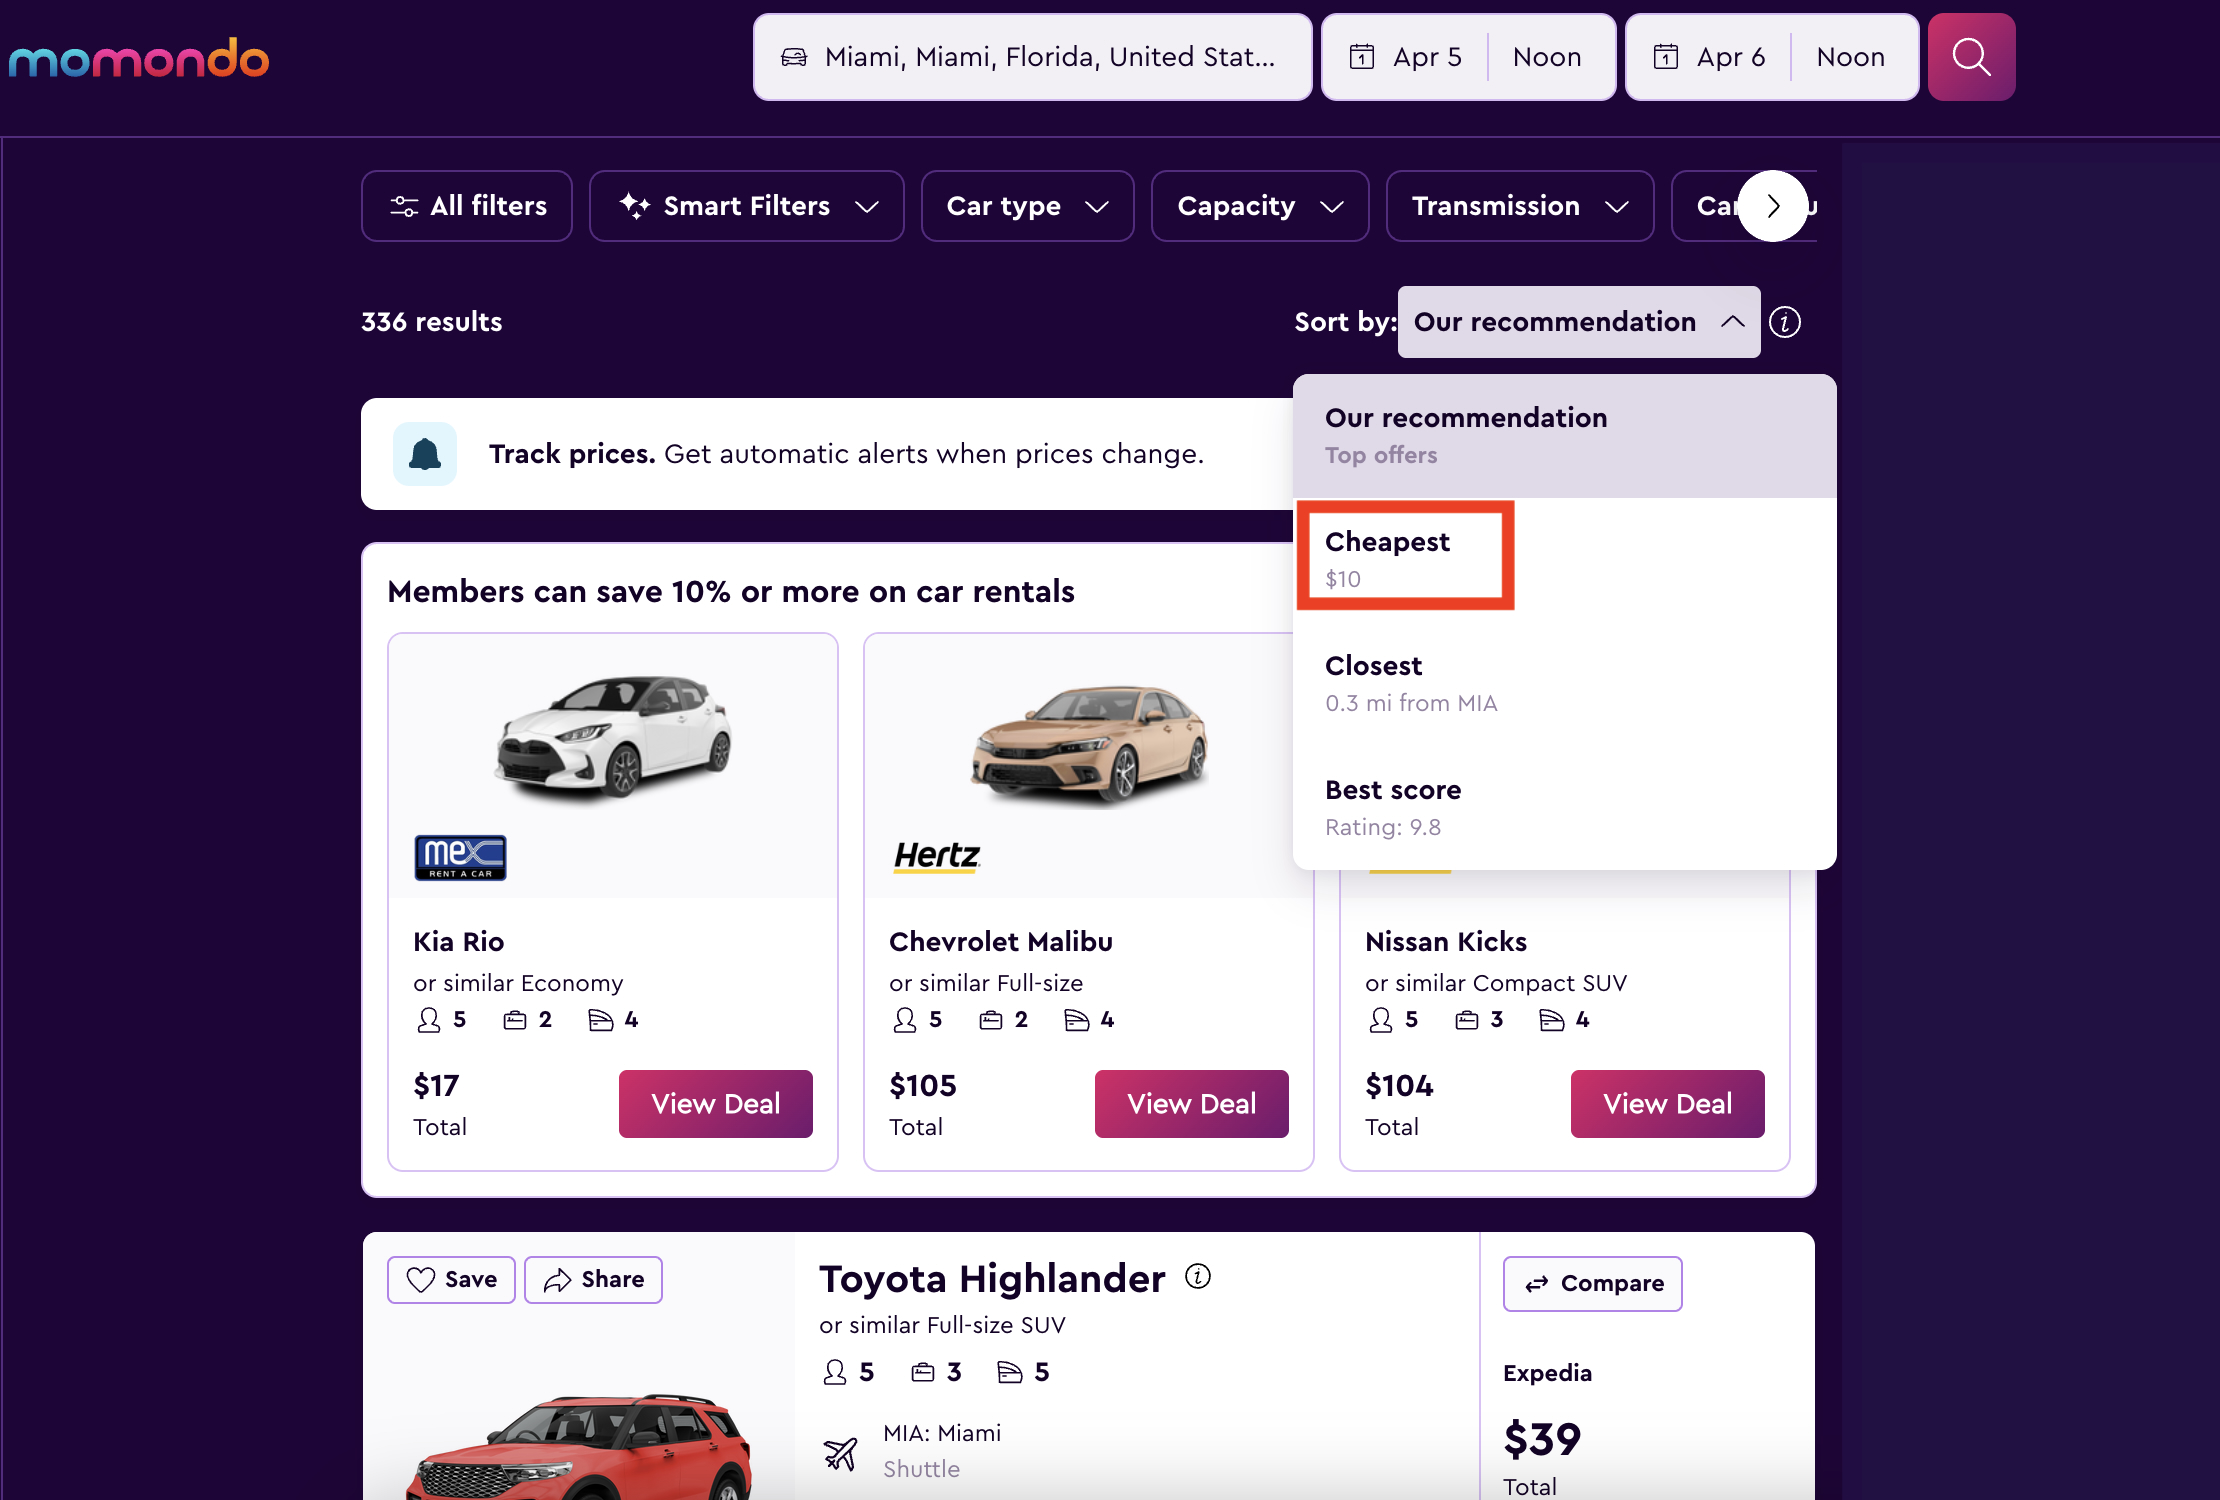Change the pickup time Noon

(1547, 57)
